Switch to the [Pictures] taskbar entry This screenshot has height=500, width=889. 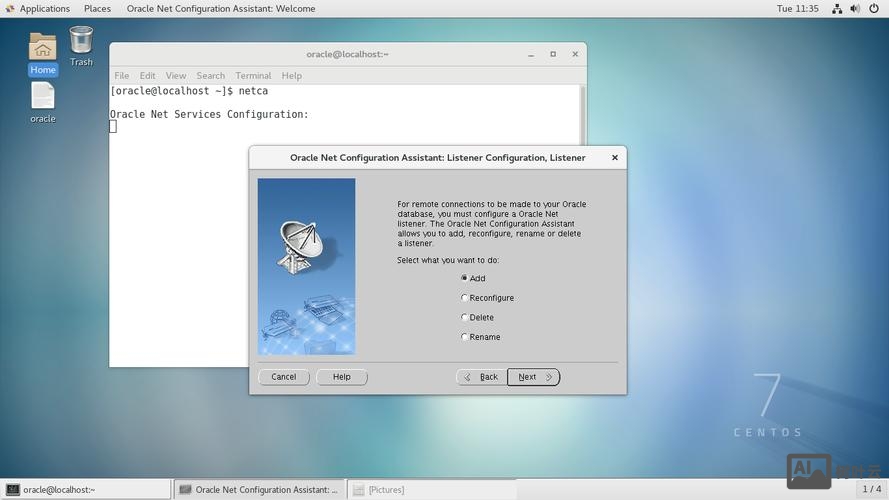tap(432, 489)
